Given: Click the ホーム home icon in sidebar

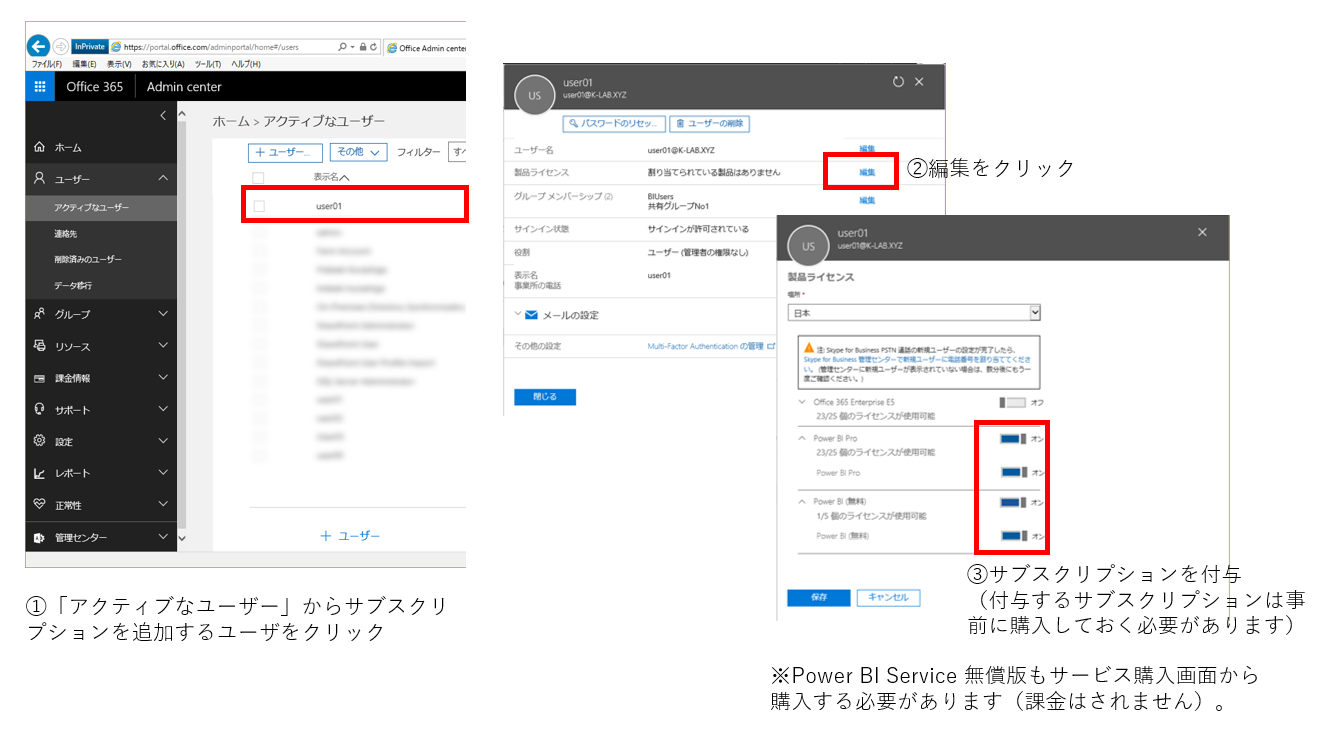Looking at the screenshot, I should pos(39,147).
